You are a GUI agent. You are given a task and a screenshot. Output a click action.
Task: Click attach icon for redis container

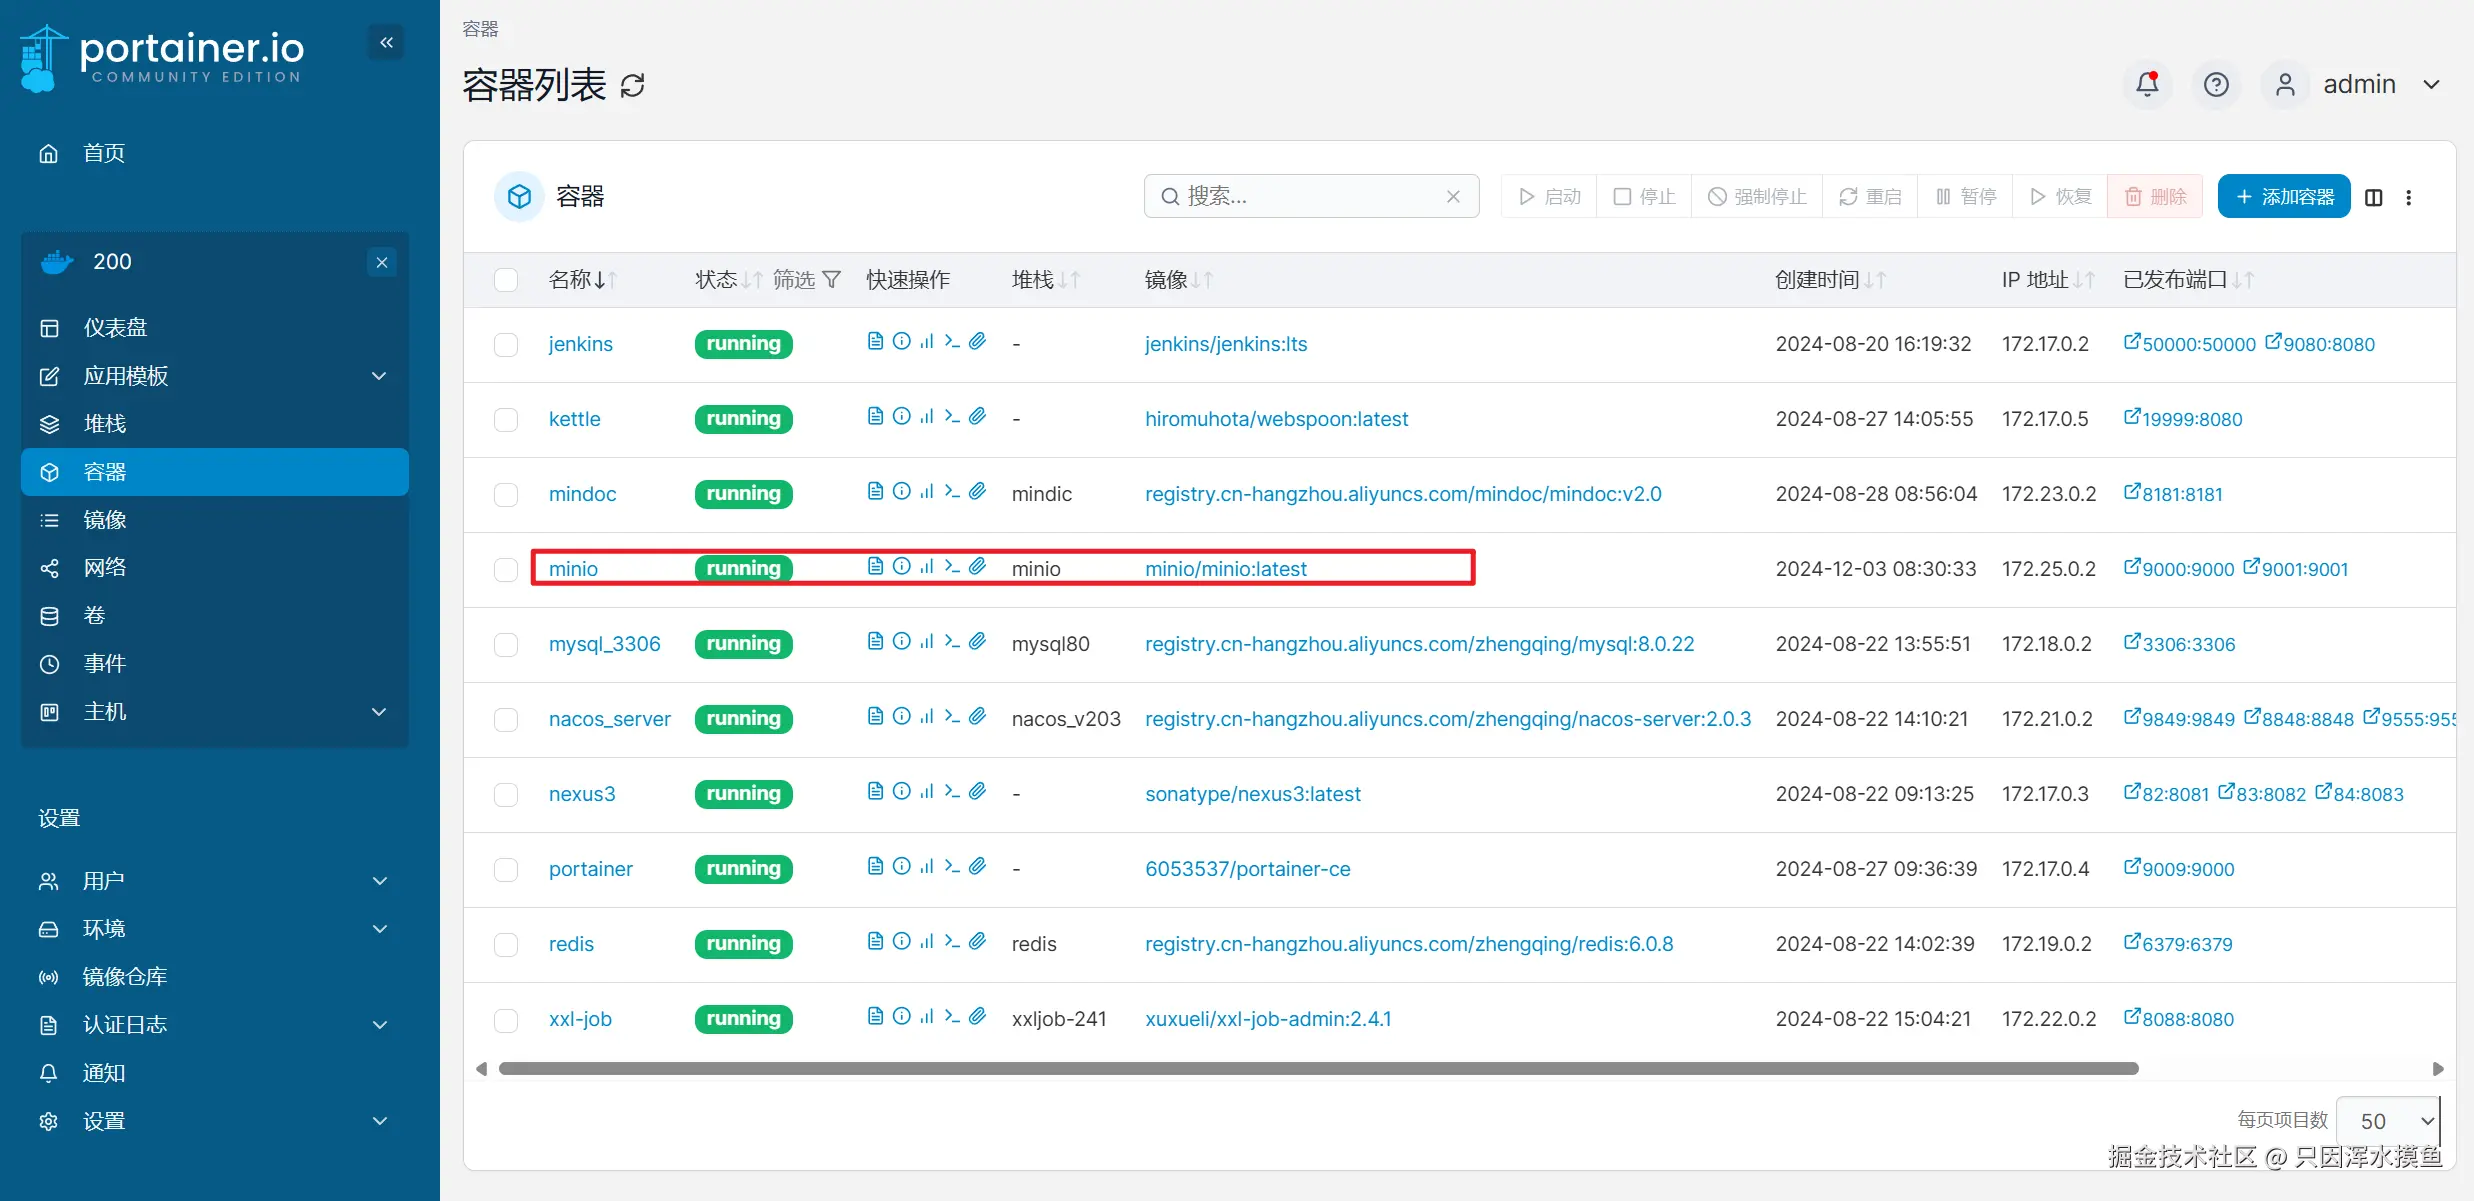pos(978,941)
